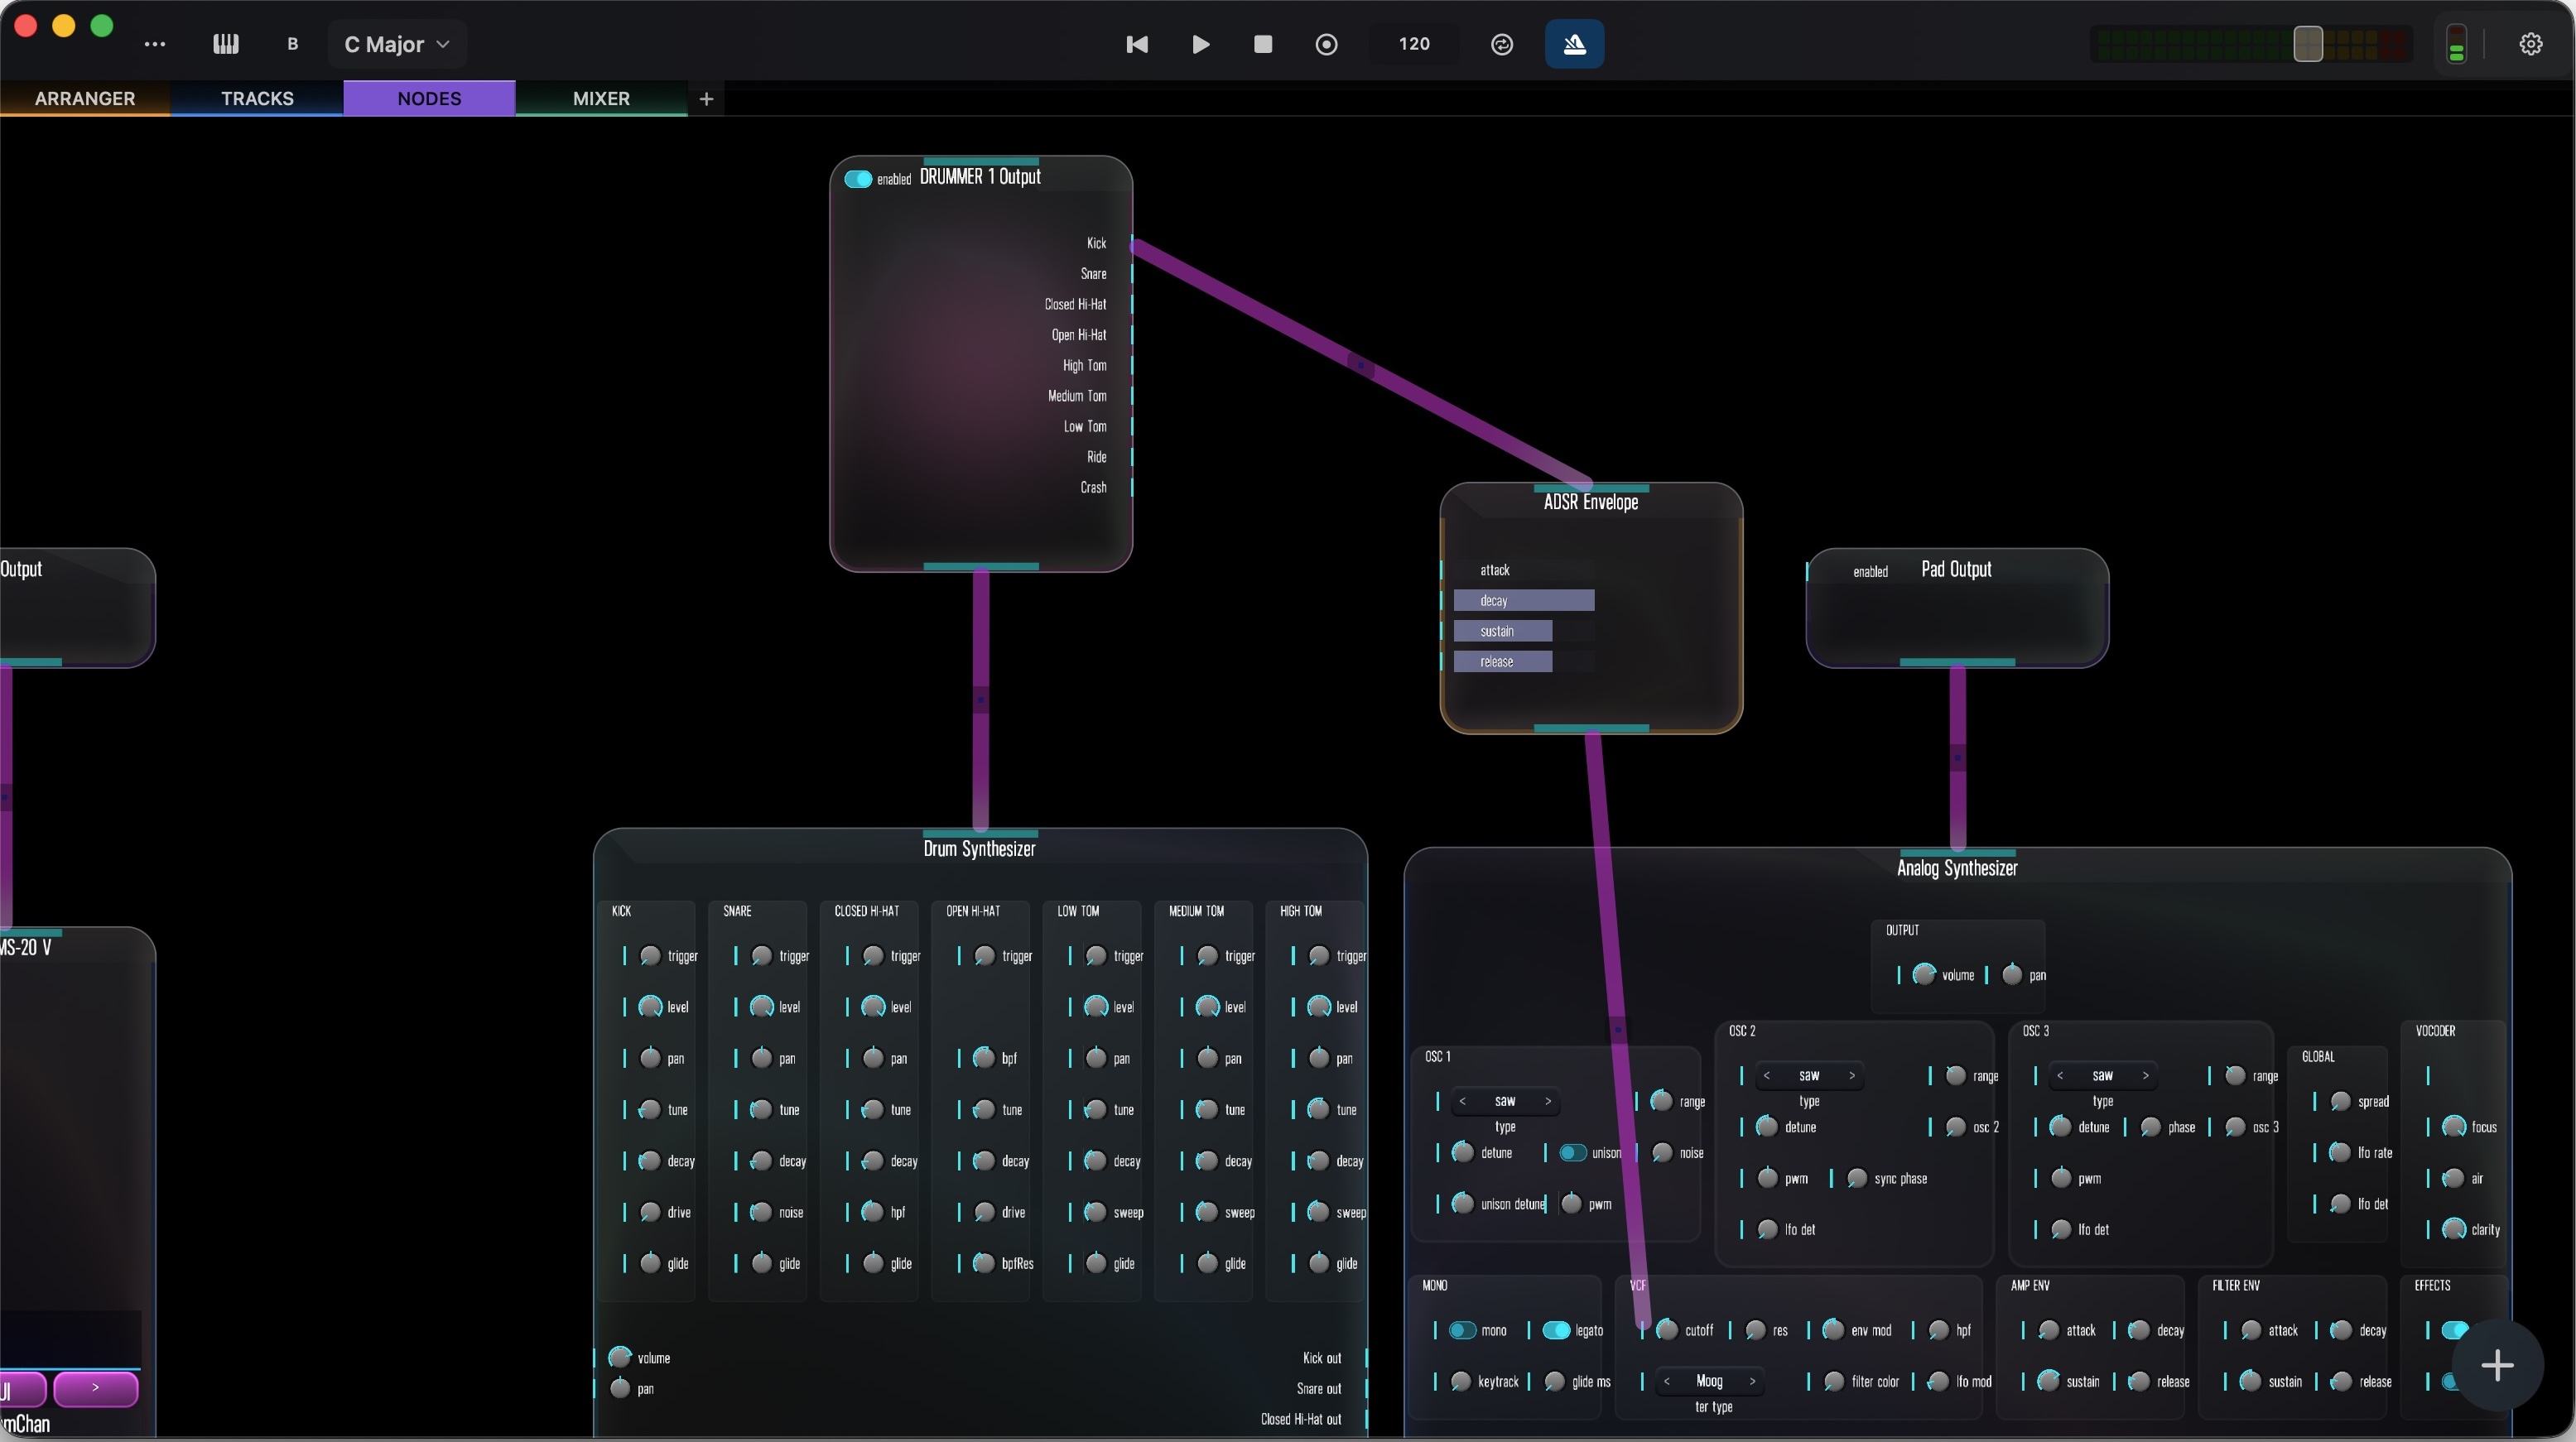Select the ADSR Envelope decay bar
Image resolution: width=2576 pixels, height=1442 pixels.
[1523, 600]
